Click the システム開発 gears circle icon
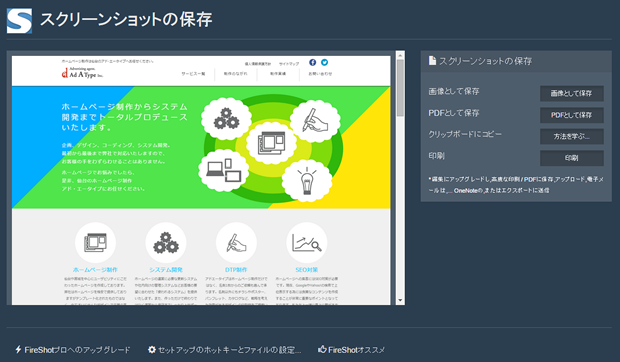 click(166, 243)
